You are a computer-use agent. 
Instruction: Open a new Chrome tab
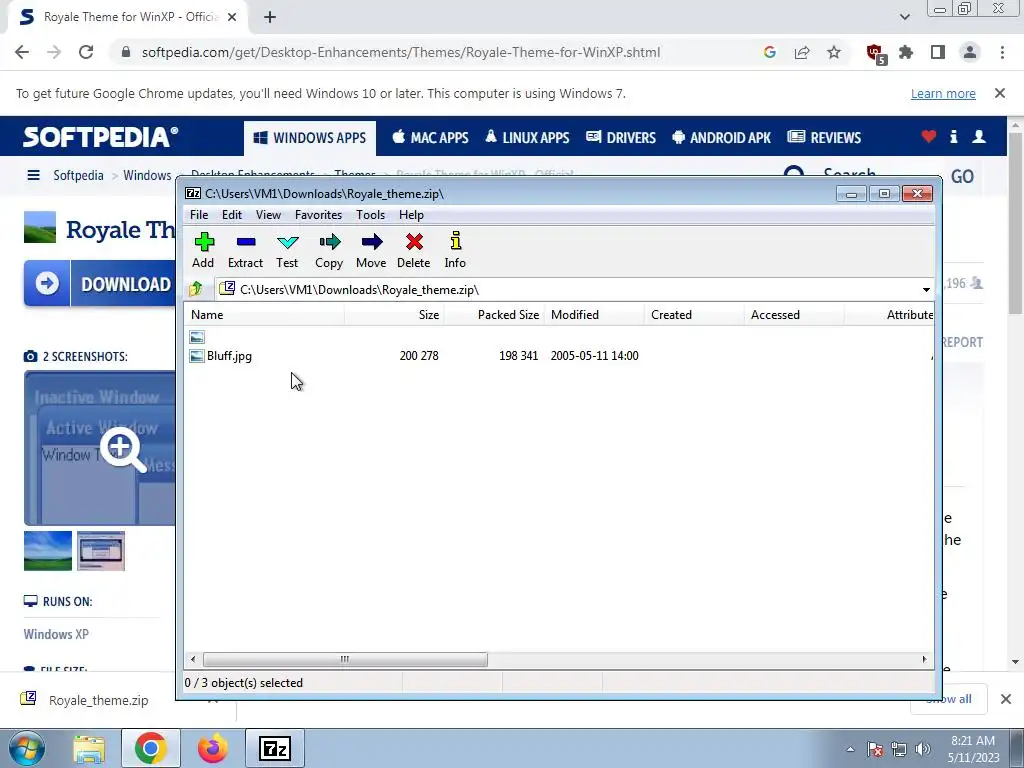tap(270, 18)
